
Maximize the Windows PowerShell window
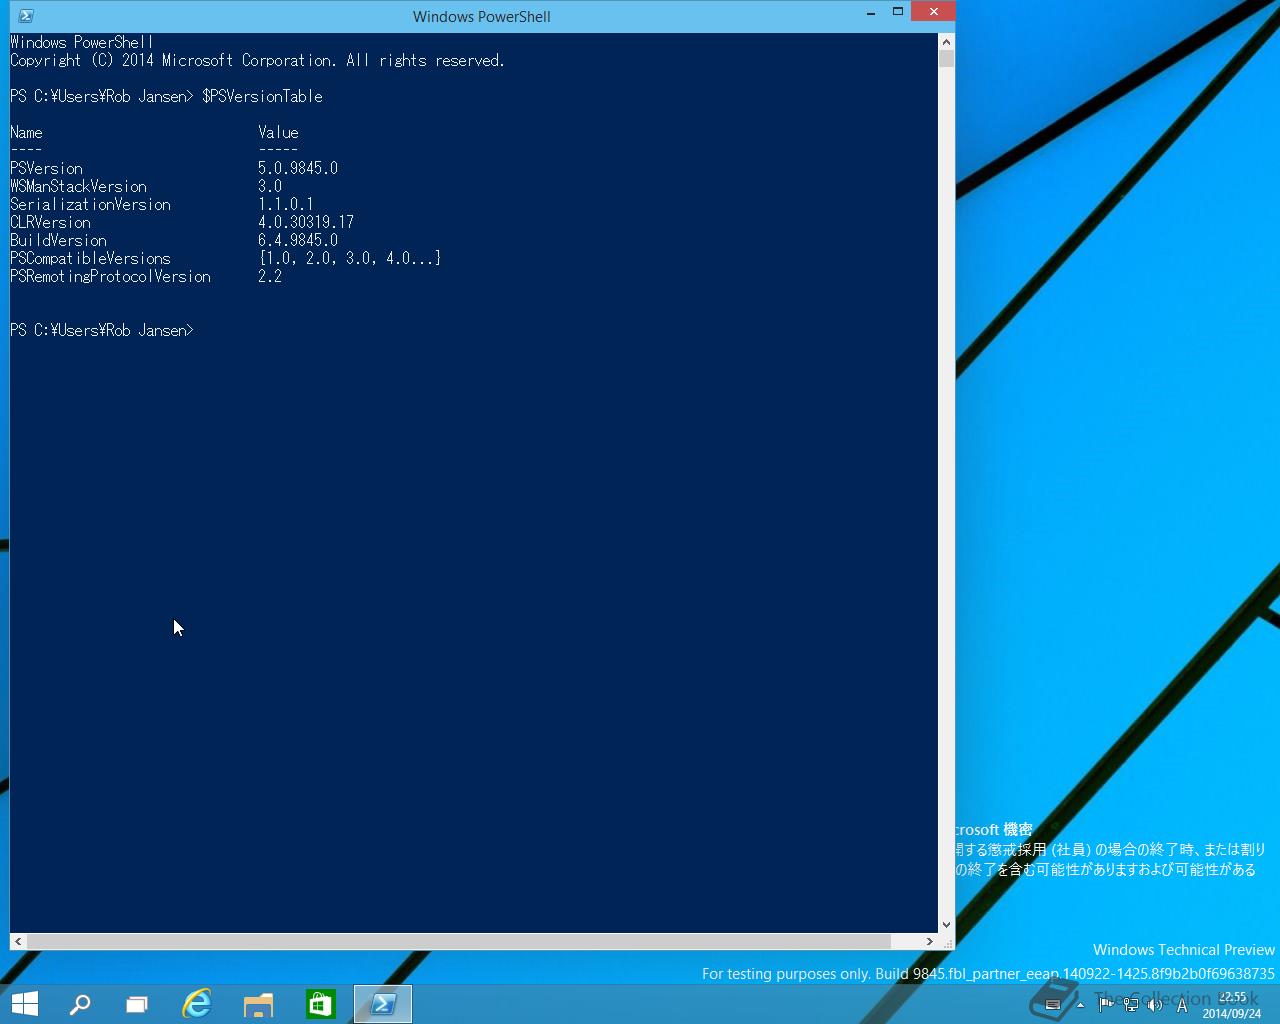tap(898, 12)
